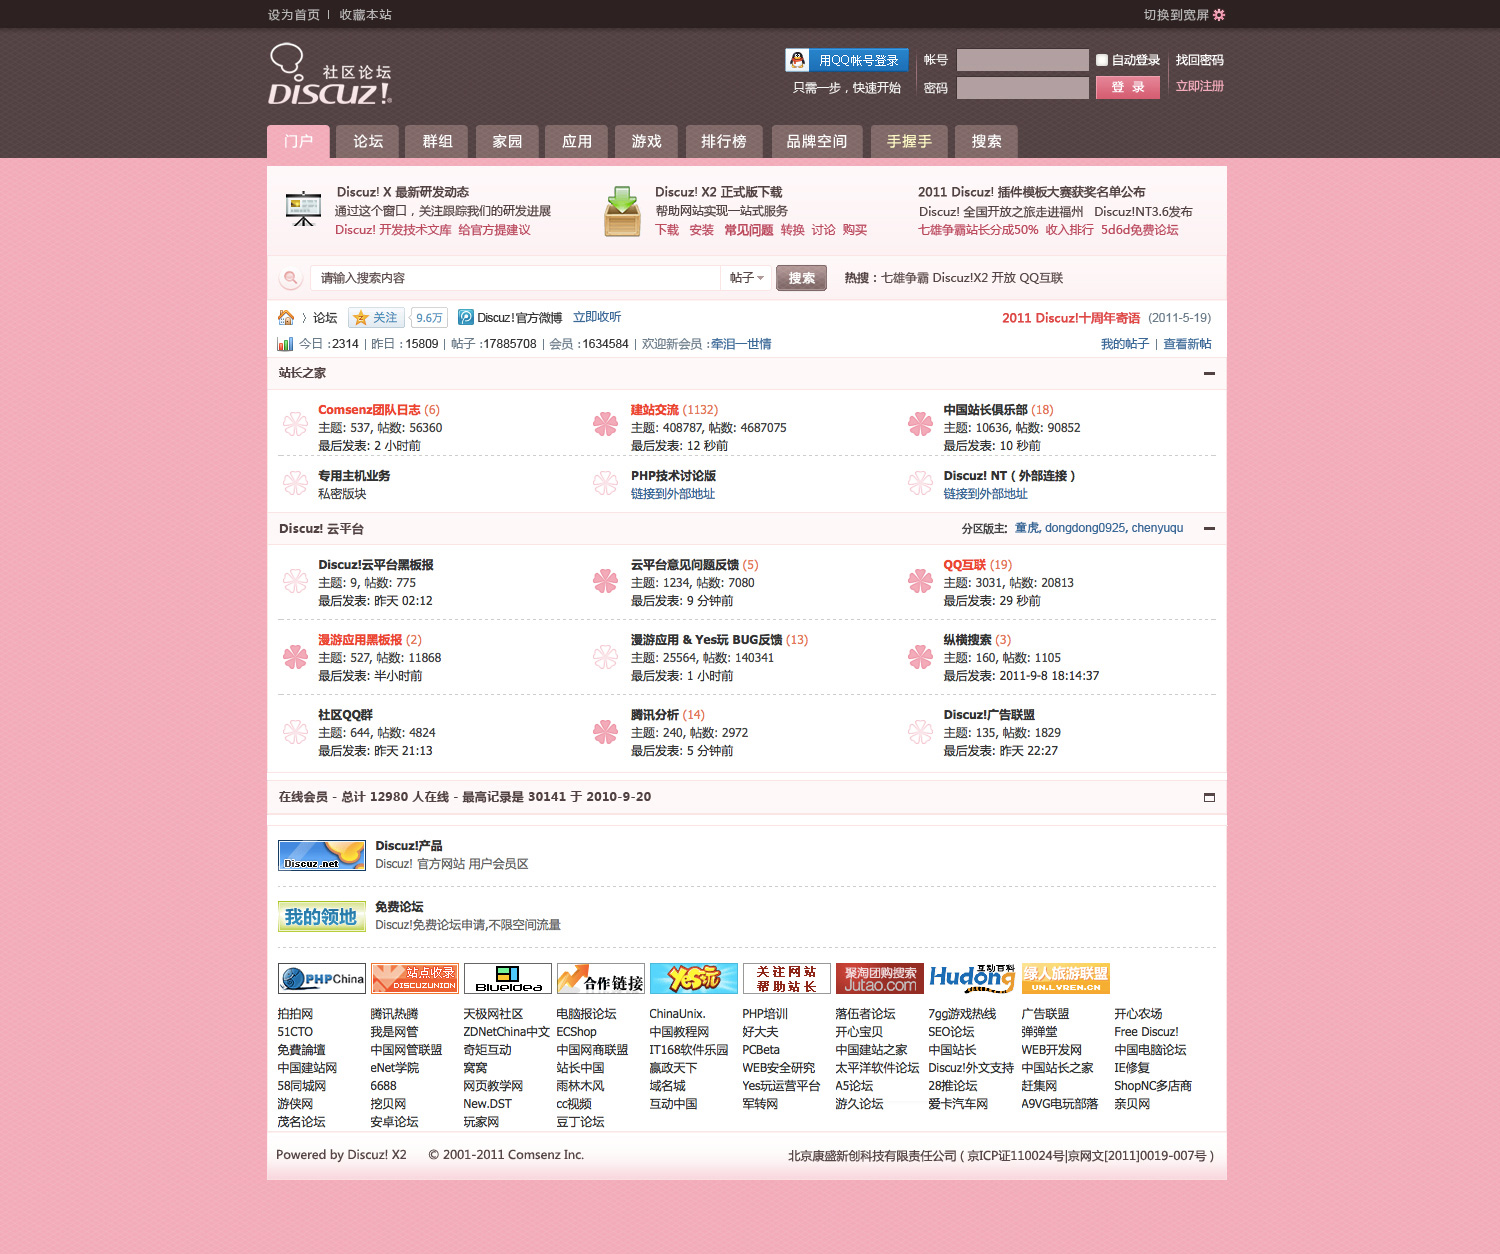Select the 品牌空间 tab
1500x1254 pixels.
click(816, 141)
